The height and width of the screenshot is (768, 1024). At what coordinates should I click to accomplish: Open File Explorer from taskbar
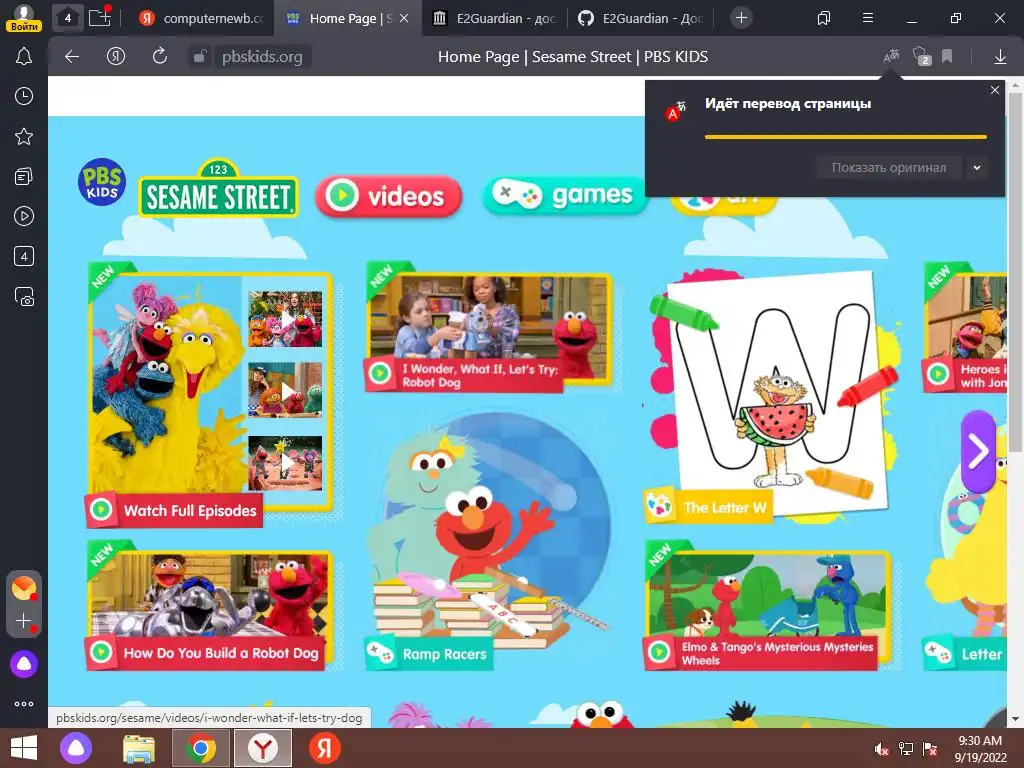pyautogui.click(x=139, y=748)
